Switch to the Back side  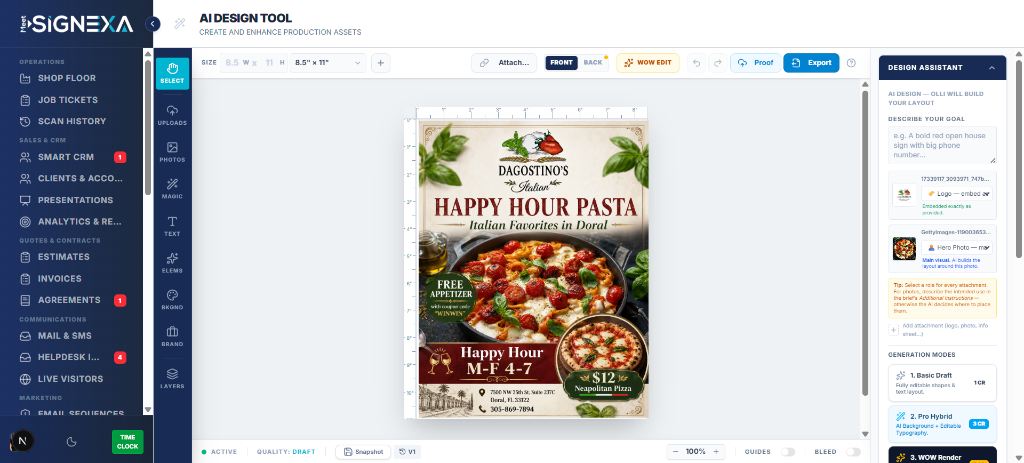[x=593, y=63]
